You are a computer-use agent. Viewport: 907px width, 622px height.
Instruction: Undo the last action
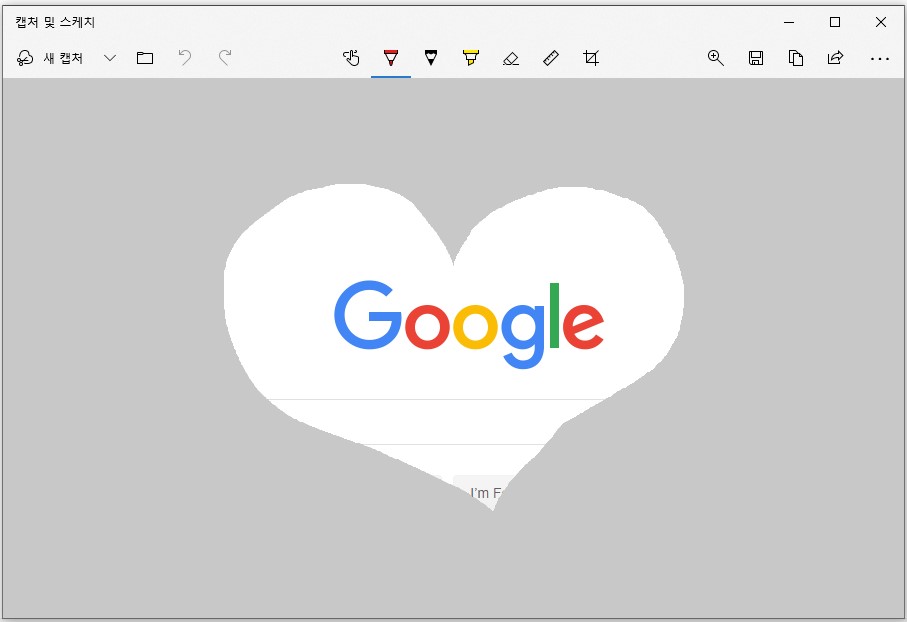185,58
